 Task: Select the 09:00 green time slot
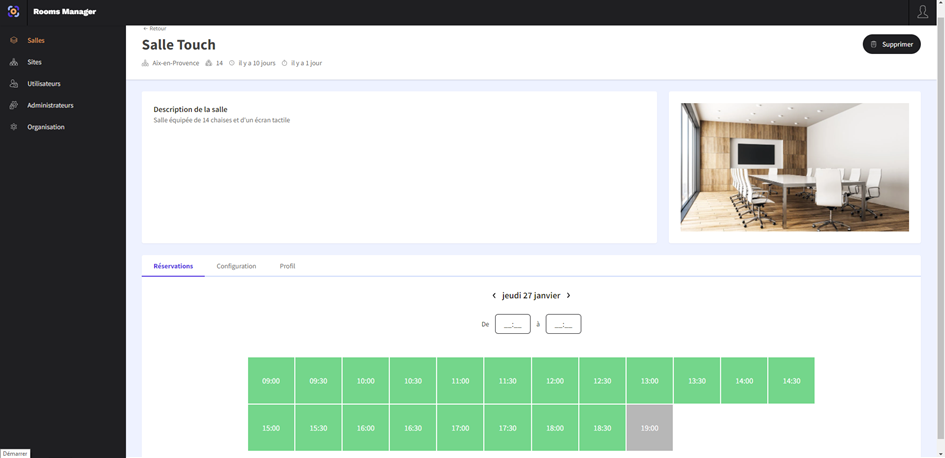271,381
